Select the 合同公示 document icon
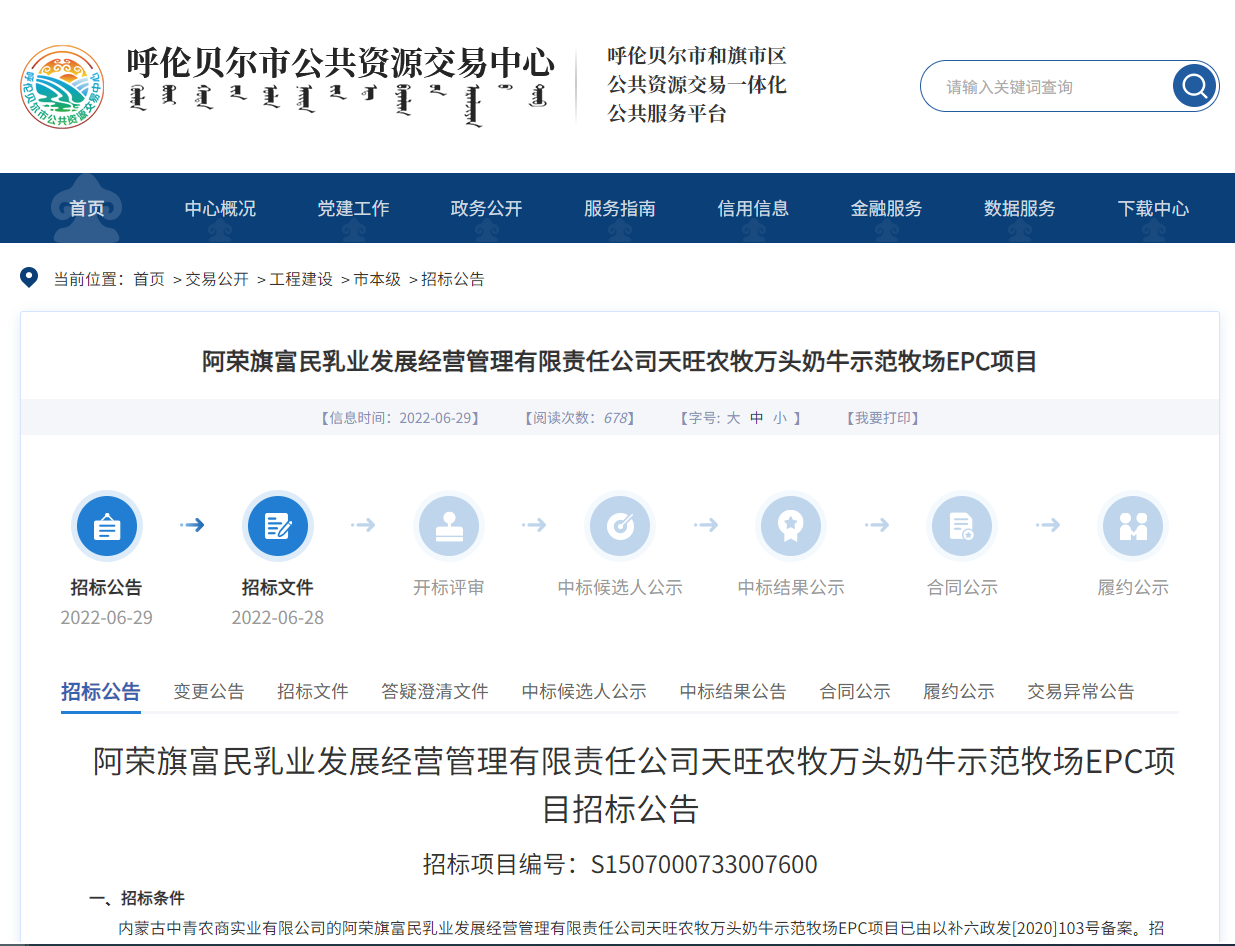This screenshot has width=1235, height=946. pyautogui.click(x=962, y=526)
